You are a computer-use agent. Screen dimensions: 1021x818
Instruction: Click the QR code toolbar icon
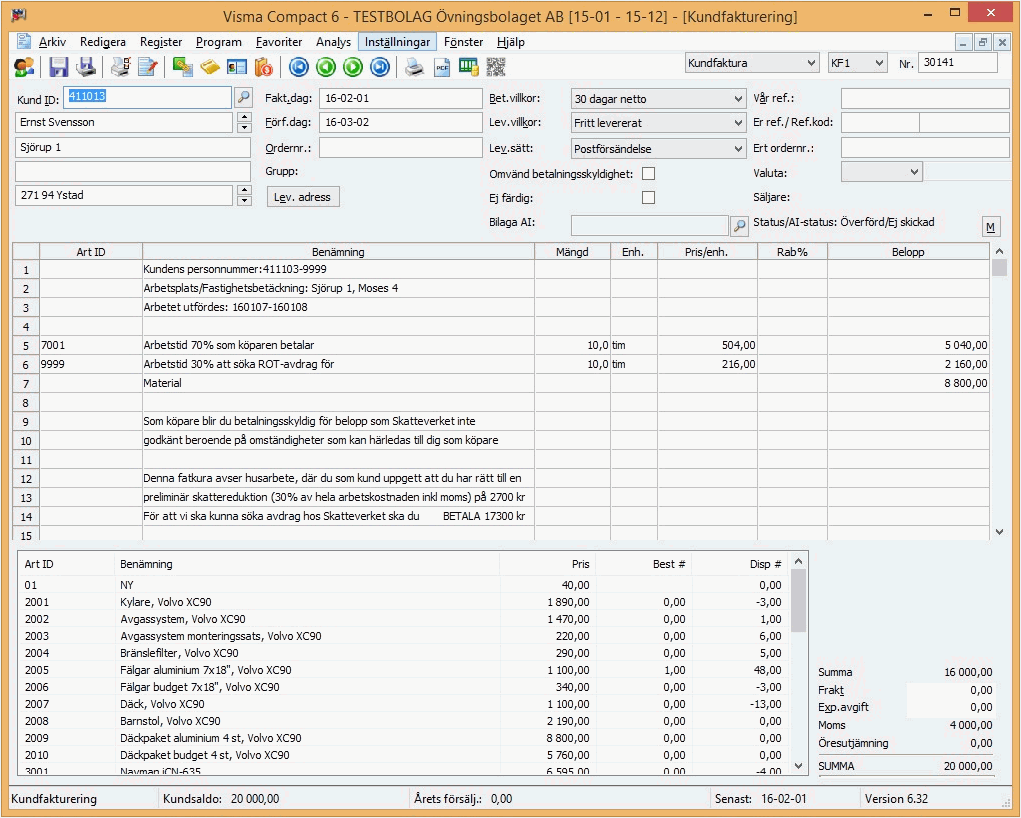(x=496, y=67)
